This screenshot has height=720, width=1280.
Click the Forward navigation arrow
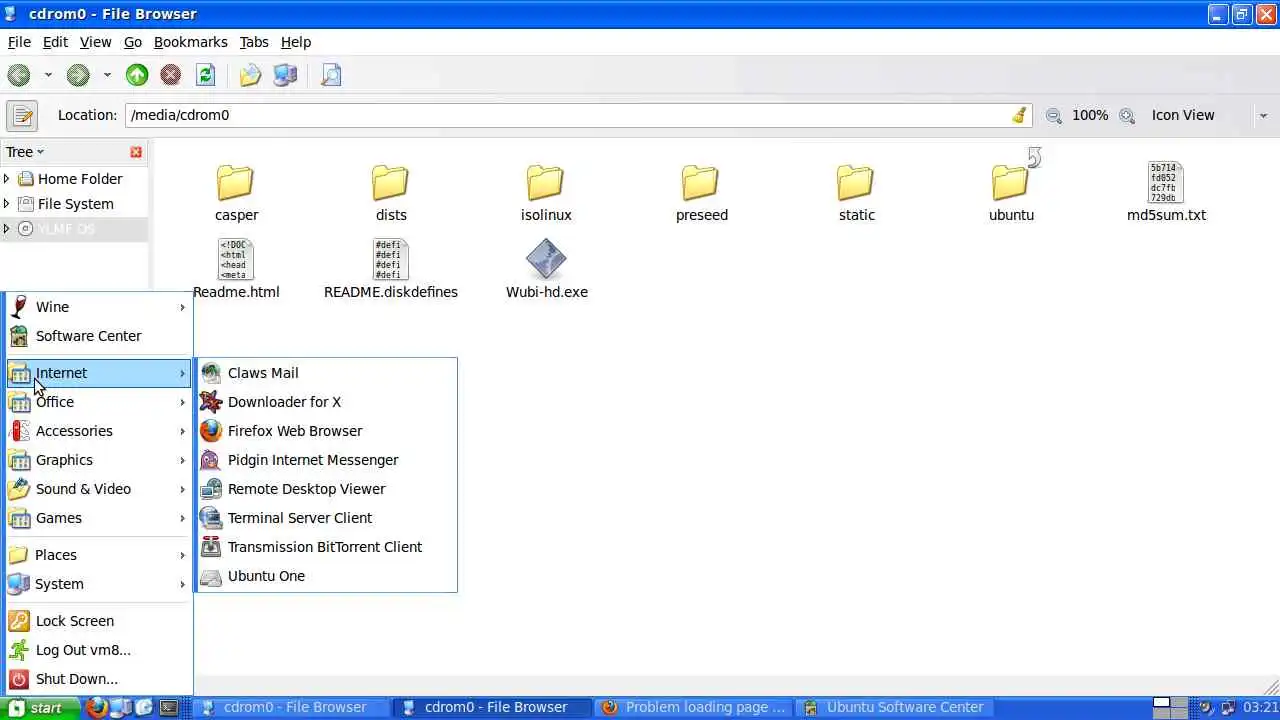78,75
